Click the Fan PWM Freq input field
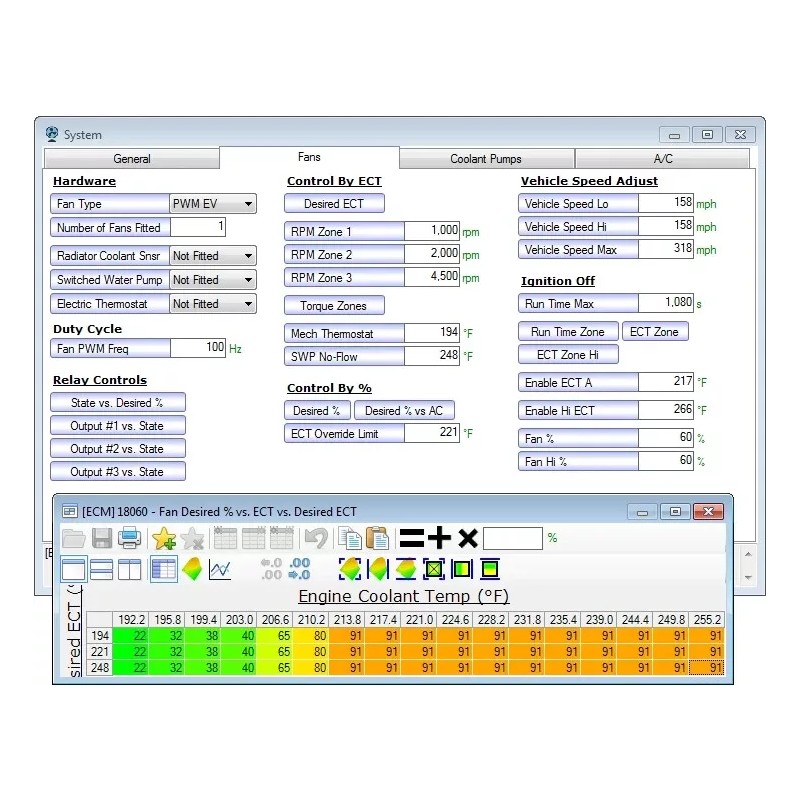This screenshot has height=800, width=800. [x=198, y=348]
